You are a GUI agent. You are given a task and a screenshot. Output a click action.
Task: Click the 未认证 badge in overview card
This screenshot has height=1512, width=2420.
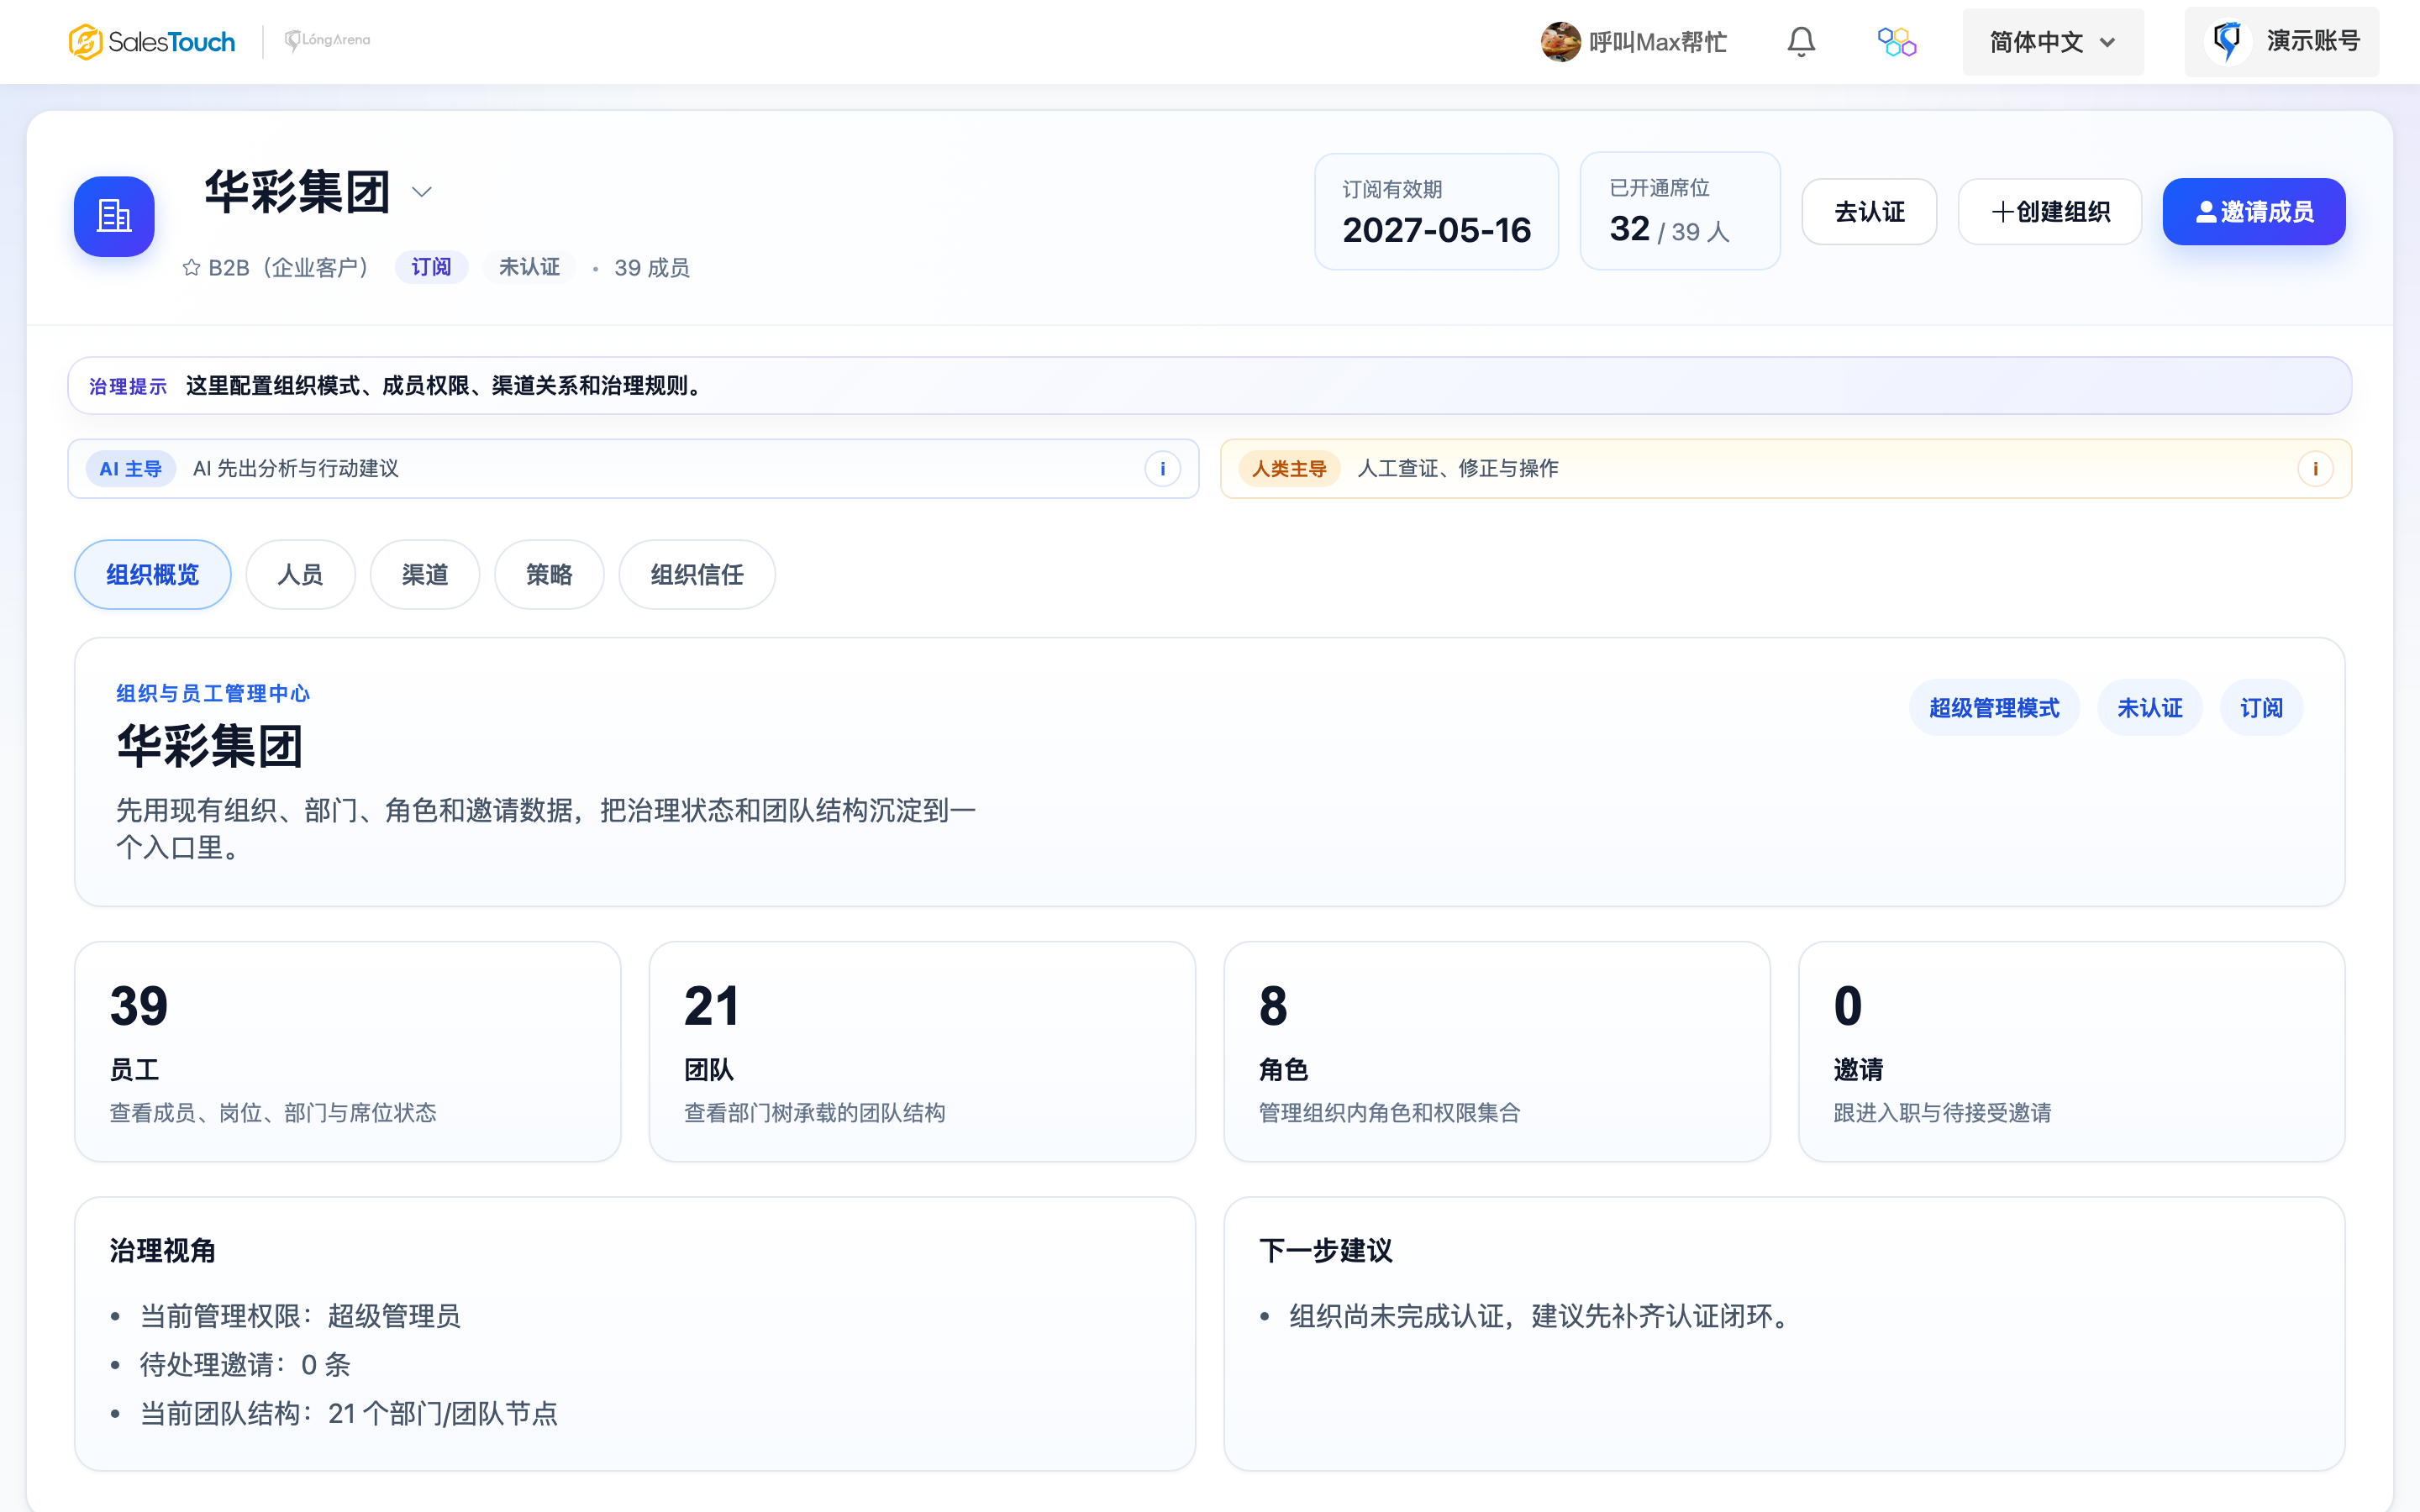tap(2150, 708)
